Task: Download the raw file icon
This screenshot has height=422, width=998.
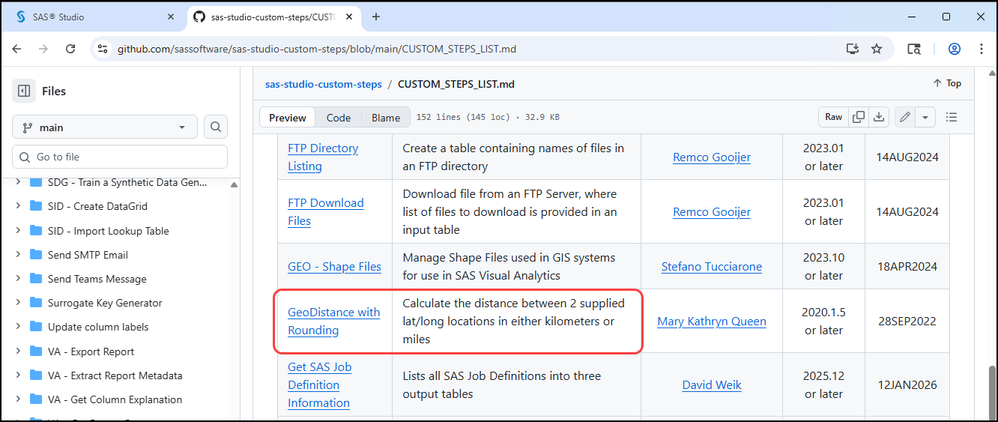Action: (x=879, y=117)
